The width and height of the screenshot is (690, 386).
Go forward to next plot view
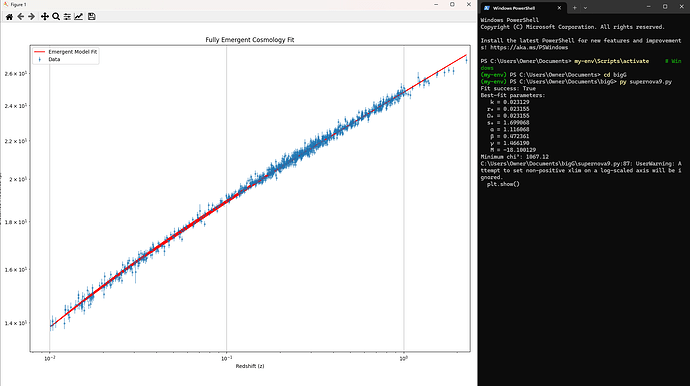pyautogui.click(x=31, y=17)
